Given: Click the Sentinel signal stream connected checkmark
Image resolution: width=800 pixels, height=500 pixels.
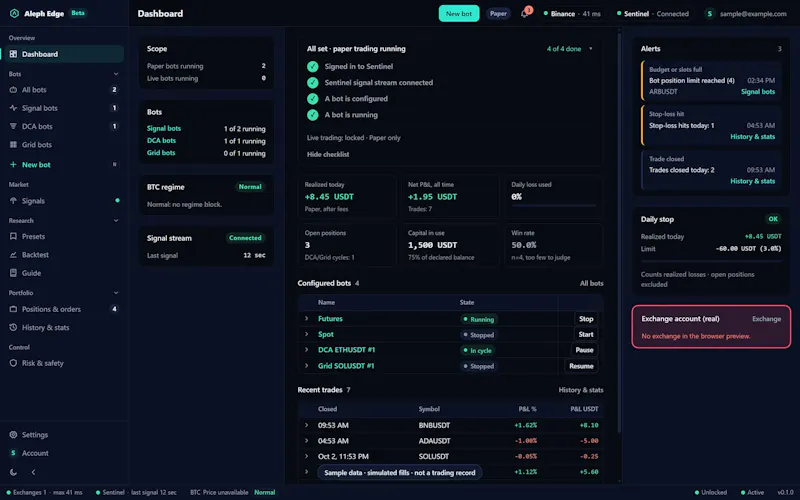Looking at the screenshot, I should click(313, 83).
